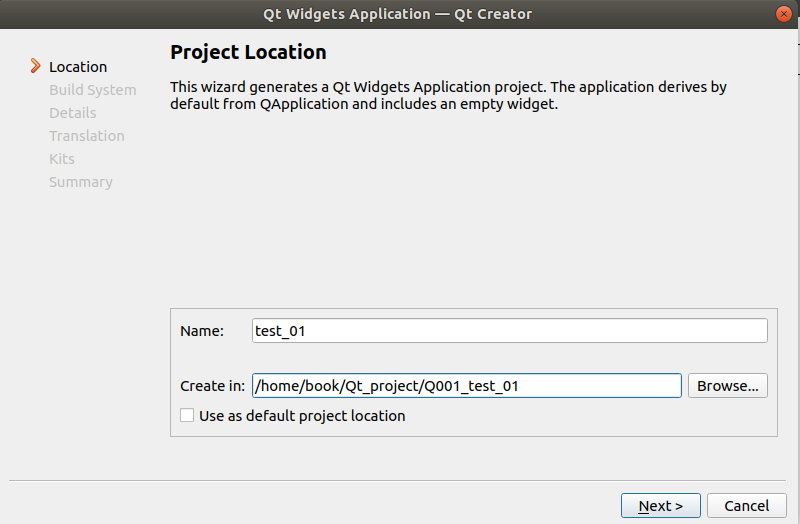Screen dimensions: 800x524
Task: Select the Location wizard step
Action: point(78,67)
